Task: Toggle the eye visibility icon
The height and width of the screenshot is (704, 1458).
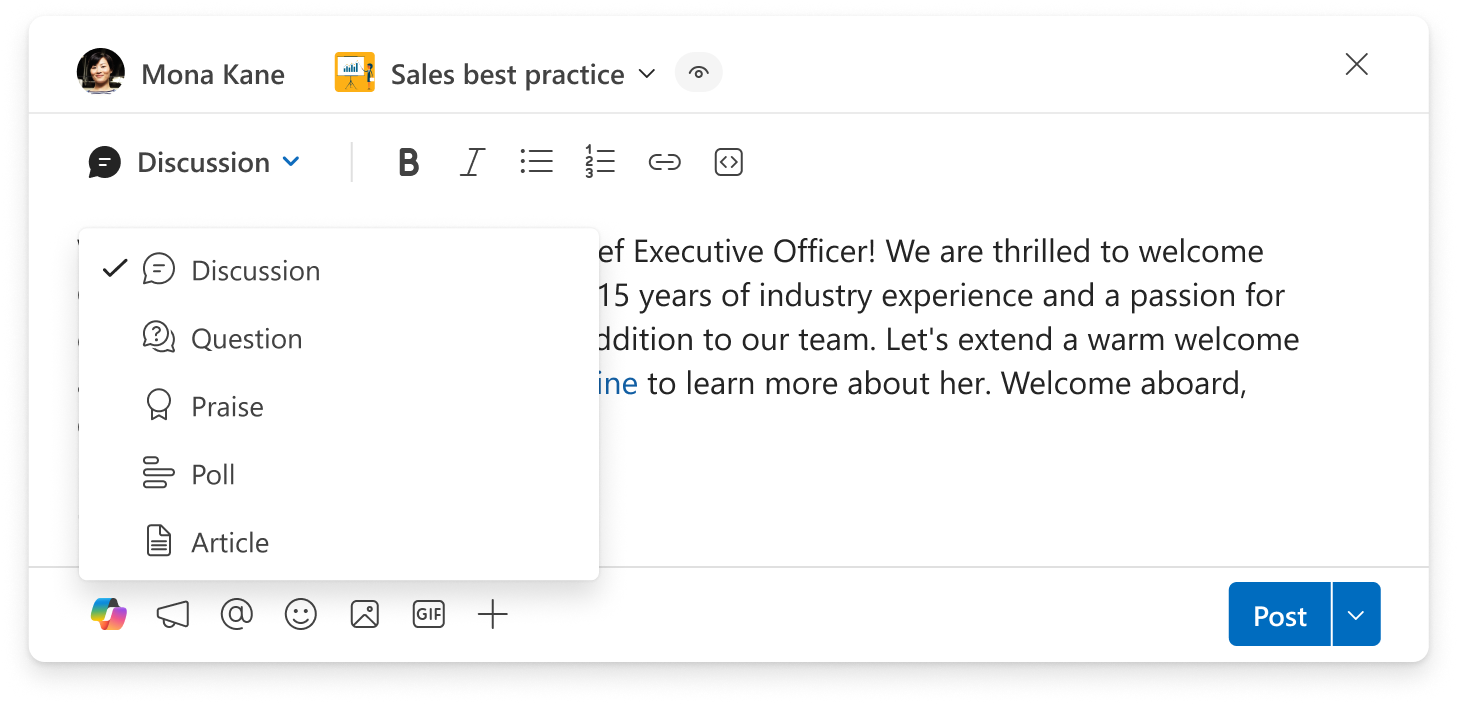Action: click(x=699, y=73)
